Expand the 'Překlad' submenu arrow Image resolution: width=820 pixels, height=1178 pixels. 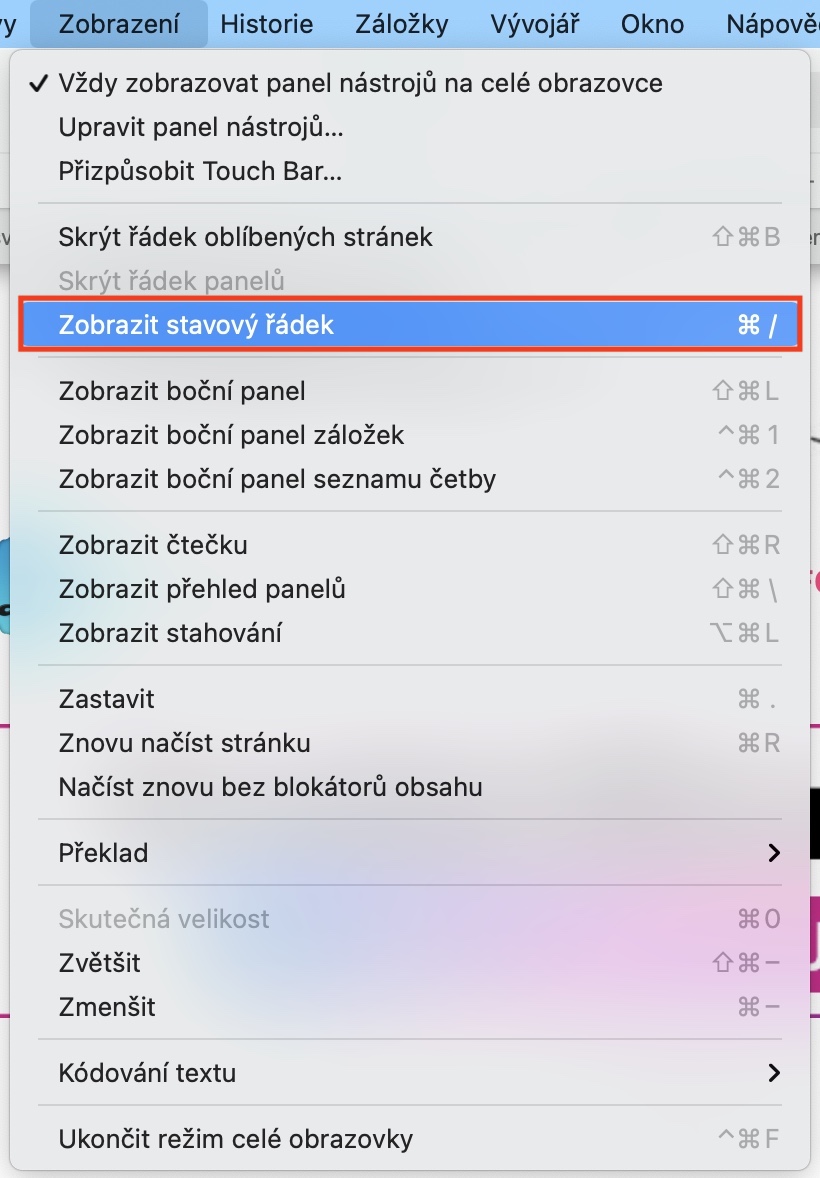point(773,853)
